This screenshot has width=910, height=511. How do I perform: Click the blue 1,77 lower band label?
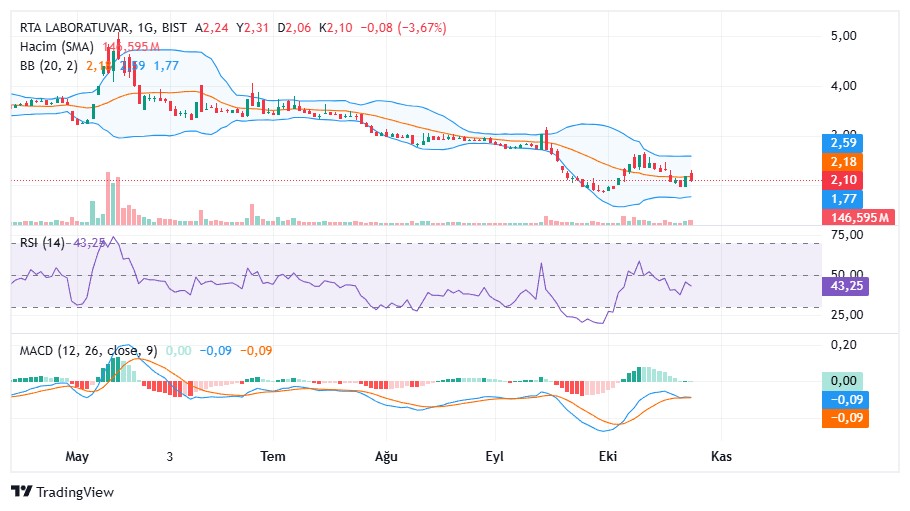click(843, 199)
